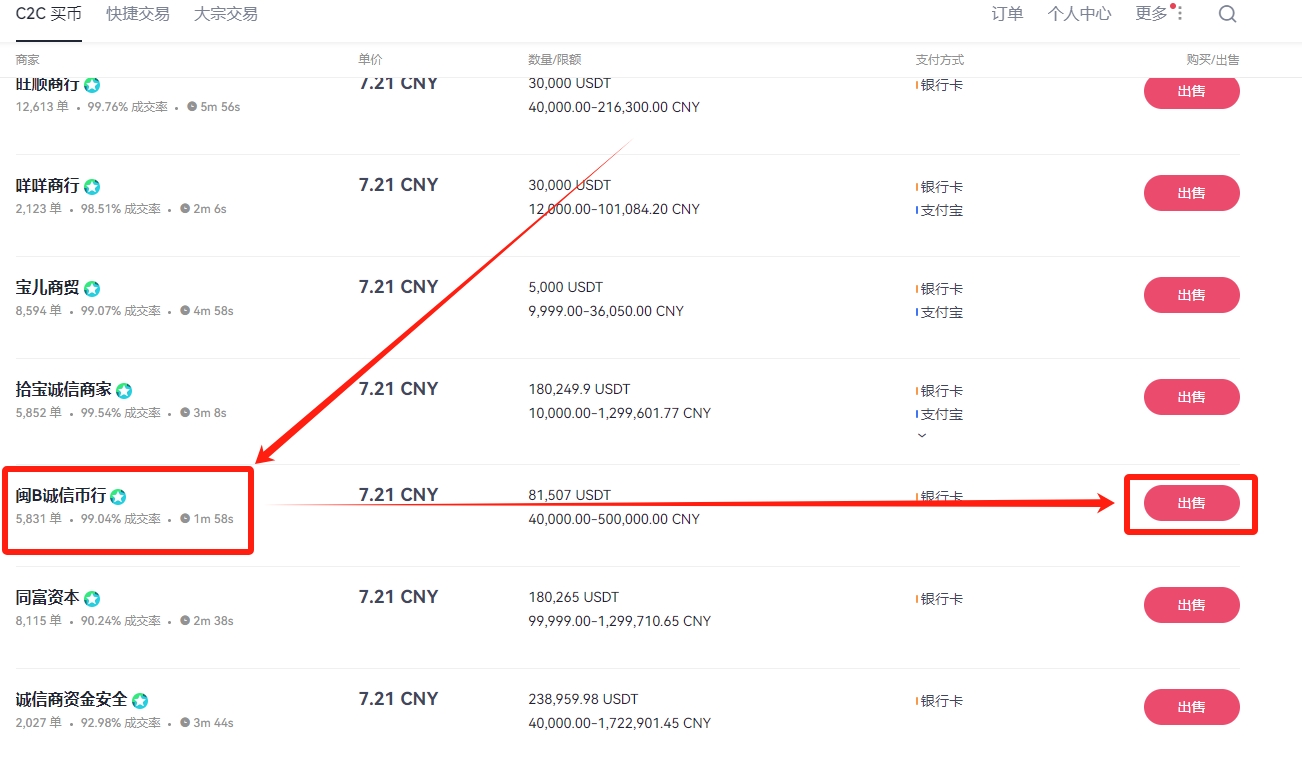1302x761 pixels.
Task: Click 出售 button for 咩咩商行
Action: [1191, 193]
